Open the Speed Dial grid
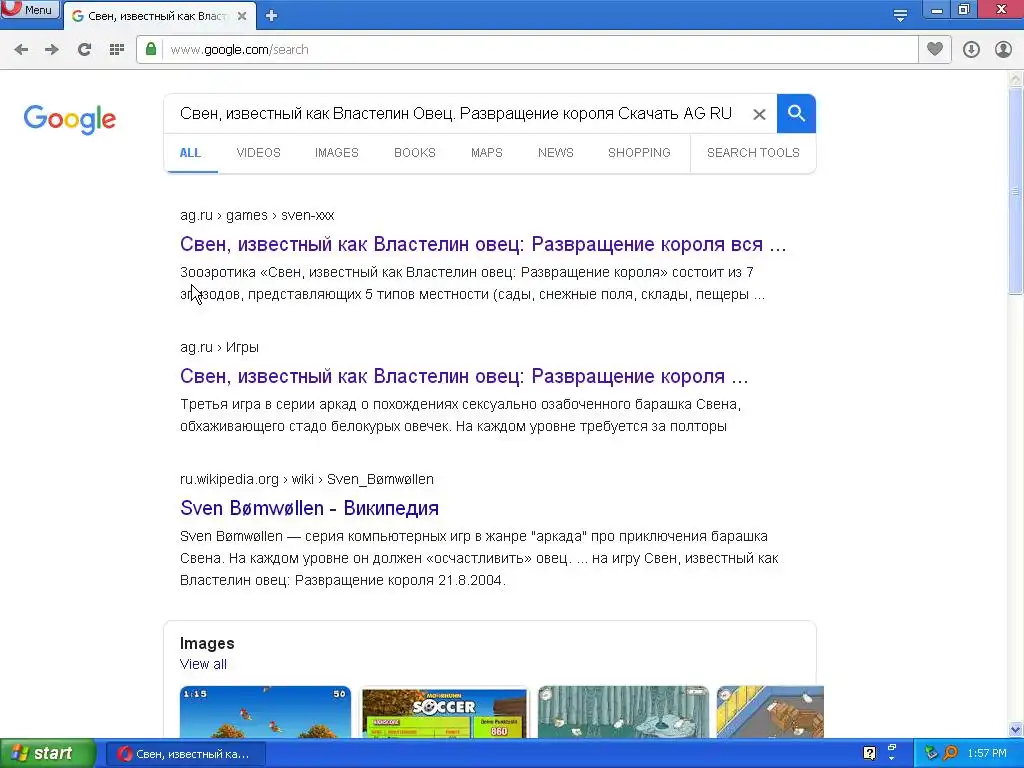This screenshot has width=1024, height=768. coord(117,50)
